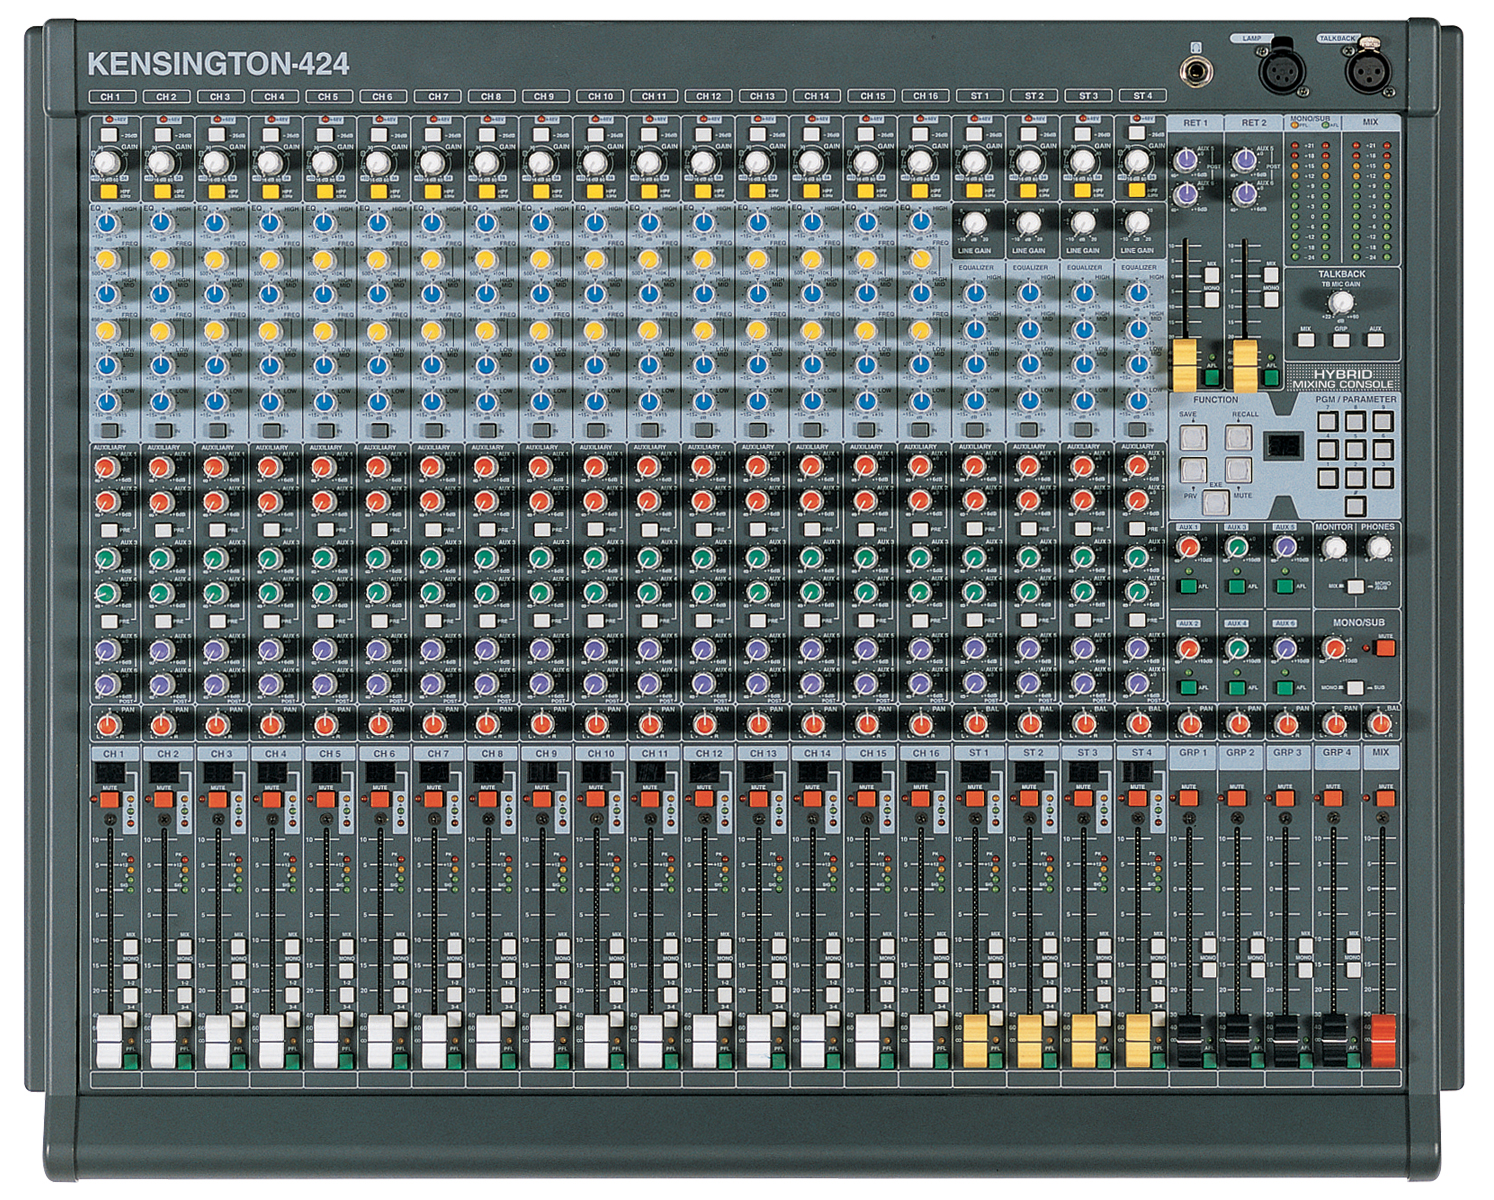This screenshot has height=1200, width=1494.
Task: Toggle Talkback MIX routing button
Action: 1306,340
